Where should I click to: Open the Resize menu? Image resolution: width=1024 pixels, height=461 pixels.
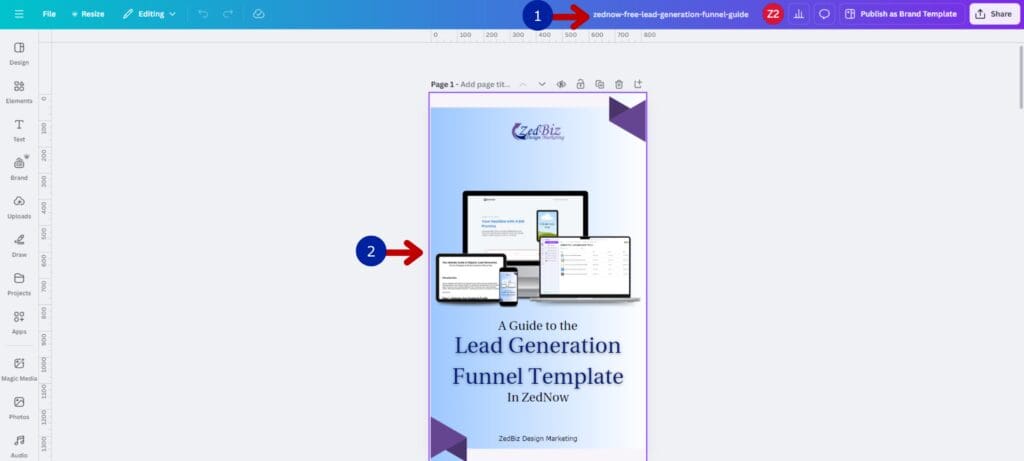point(88,14)
